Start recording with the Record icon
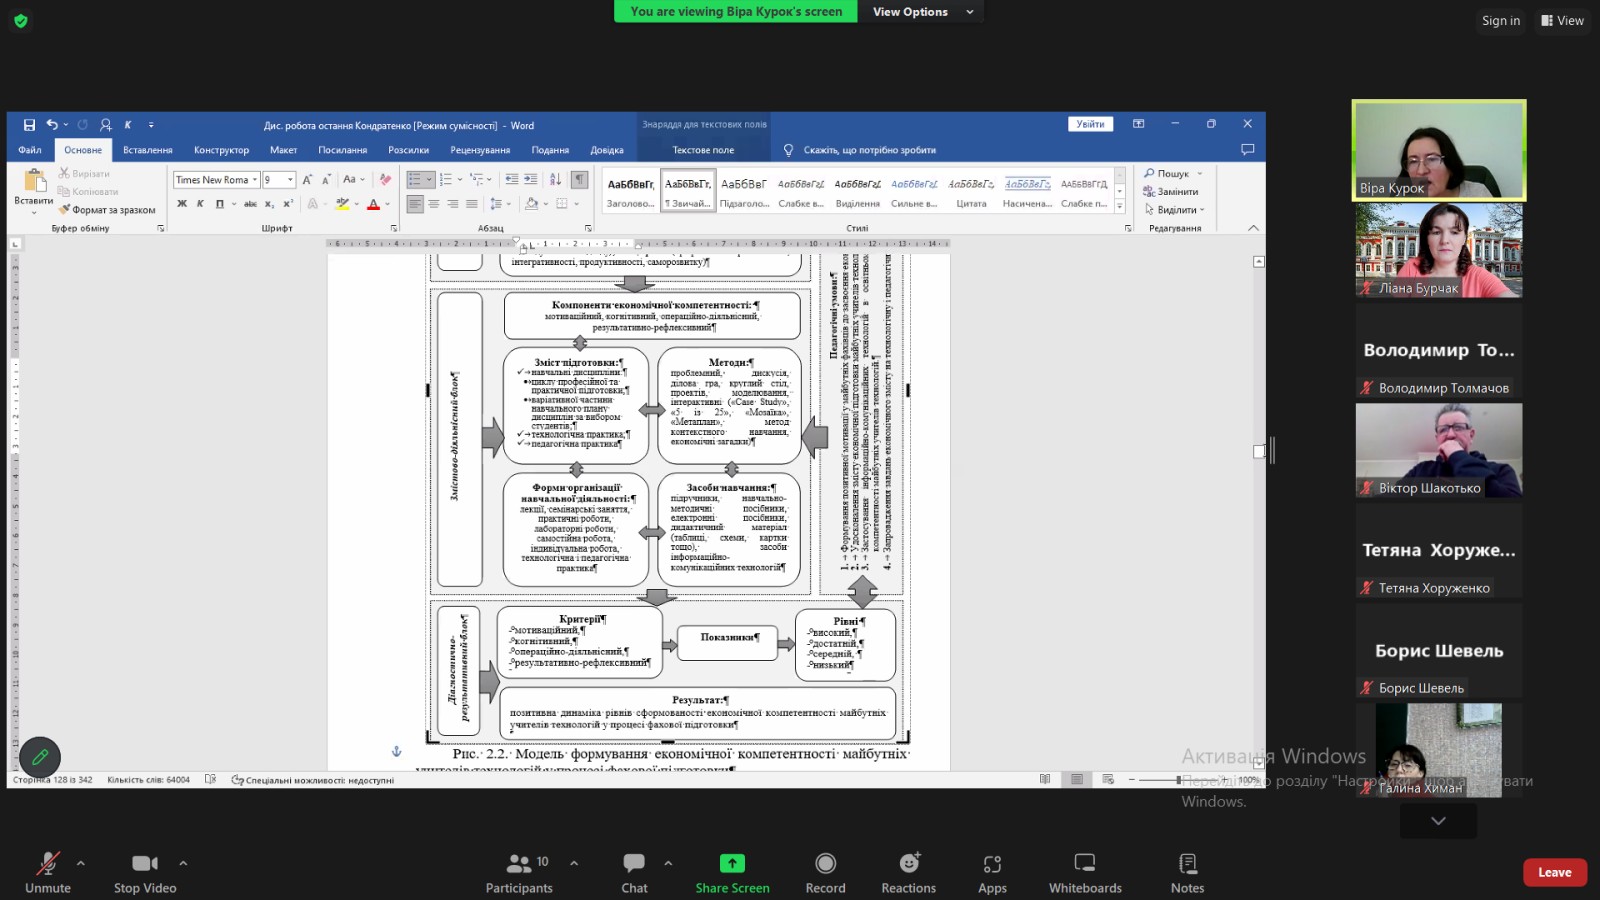This screenshot has width=1600, height=900. (825, 864)
